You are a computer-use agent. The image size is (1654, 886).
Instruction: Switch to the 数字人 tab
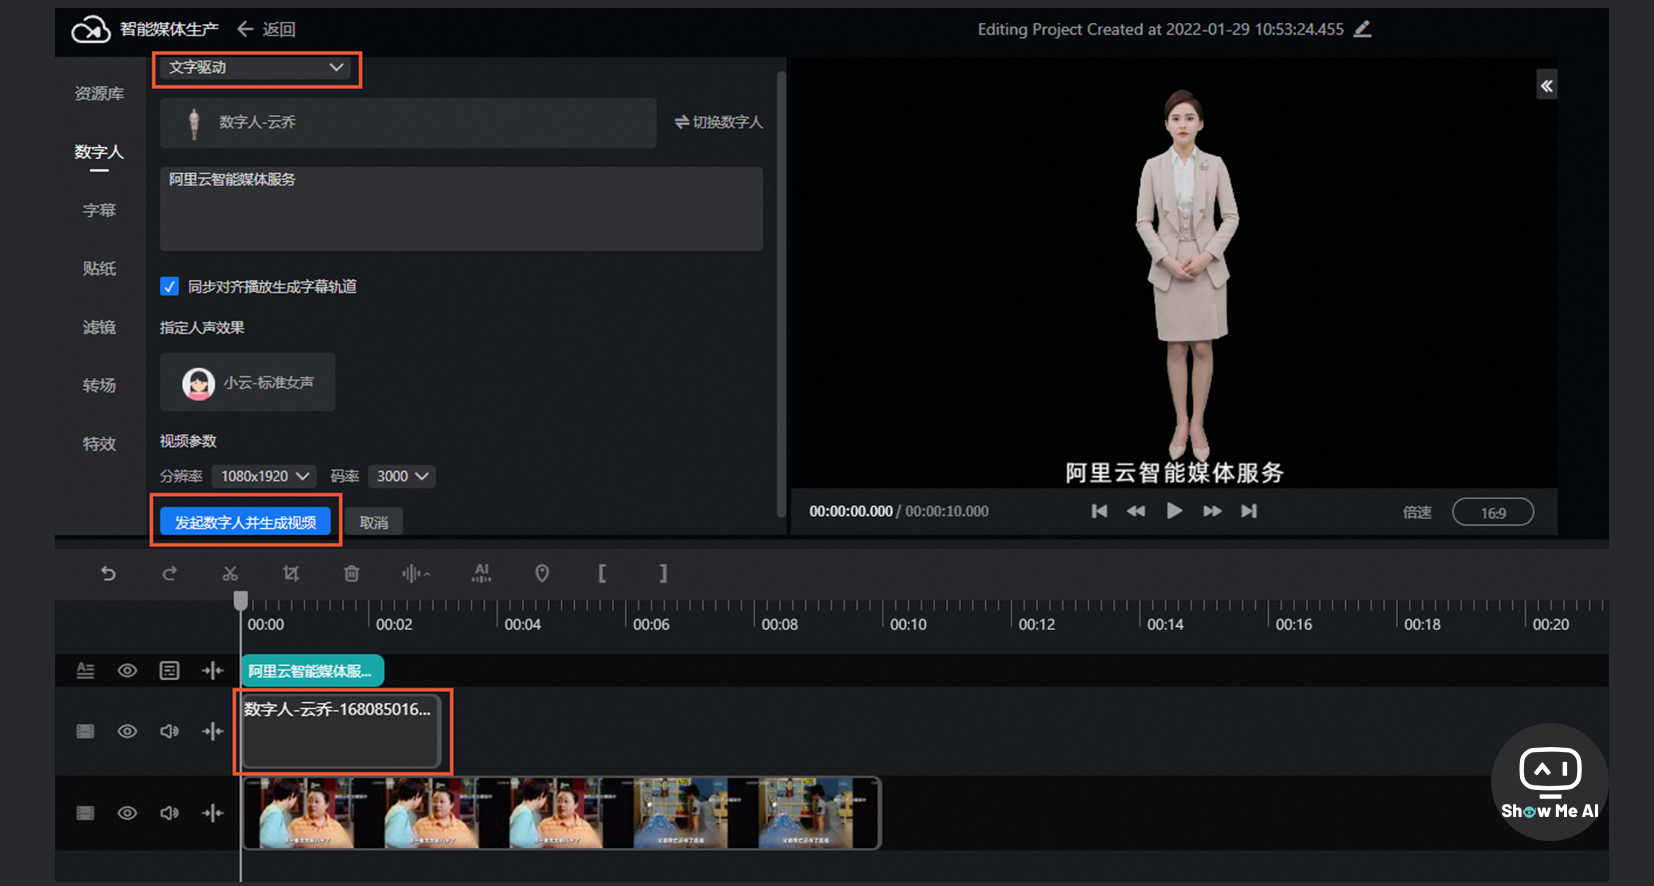click(99, 152)
